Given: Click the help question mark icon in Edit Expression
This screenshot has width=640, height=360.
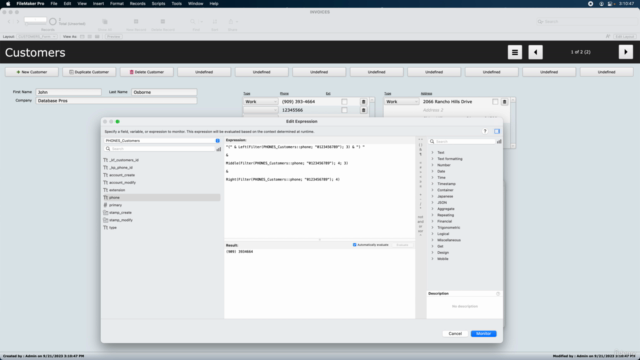Looking at the screenshot, I should pos(485,131).
